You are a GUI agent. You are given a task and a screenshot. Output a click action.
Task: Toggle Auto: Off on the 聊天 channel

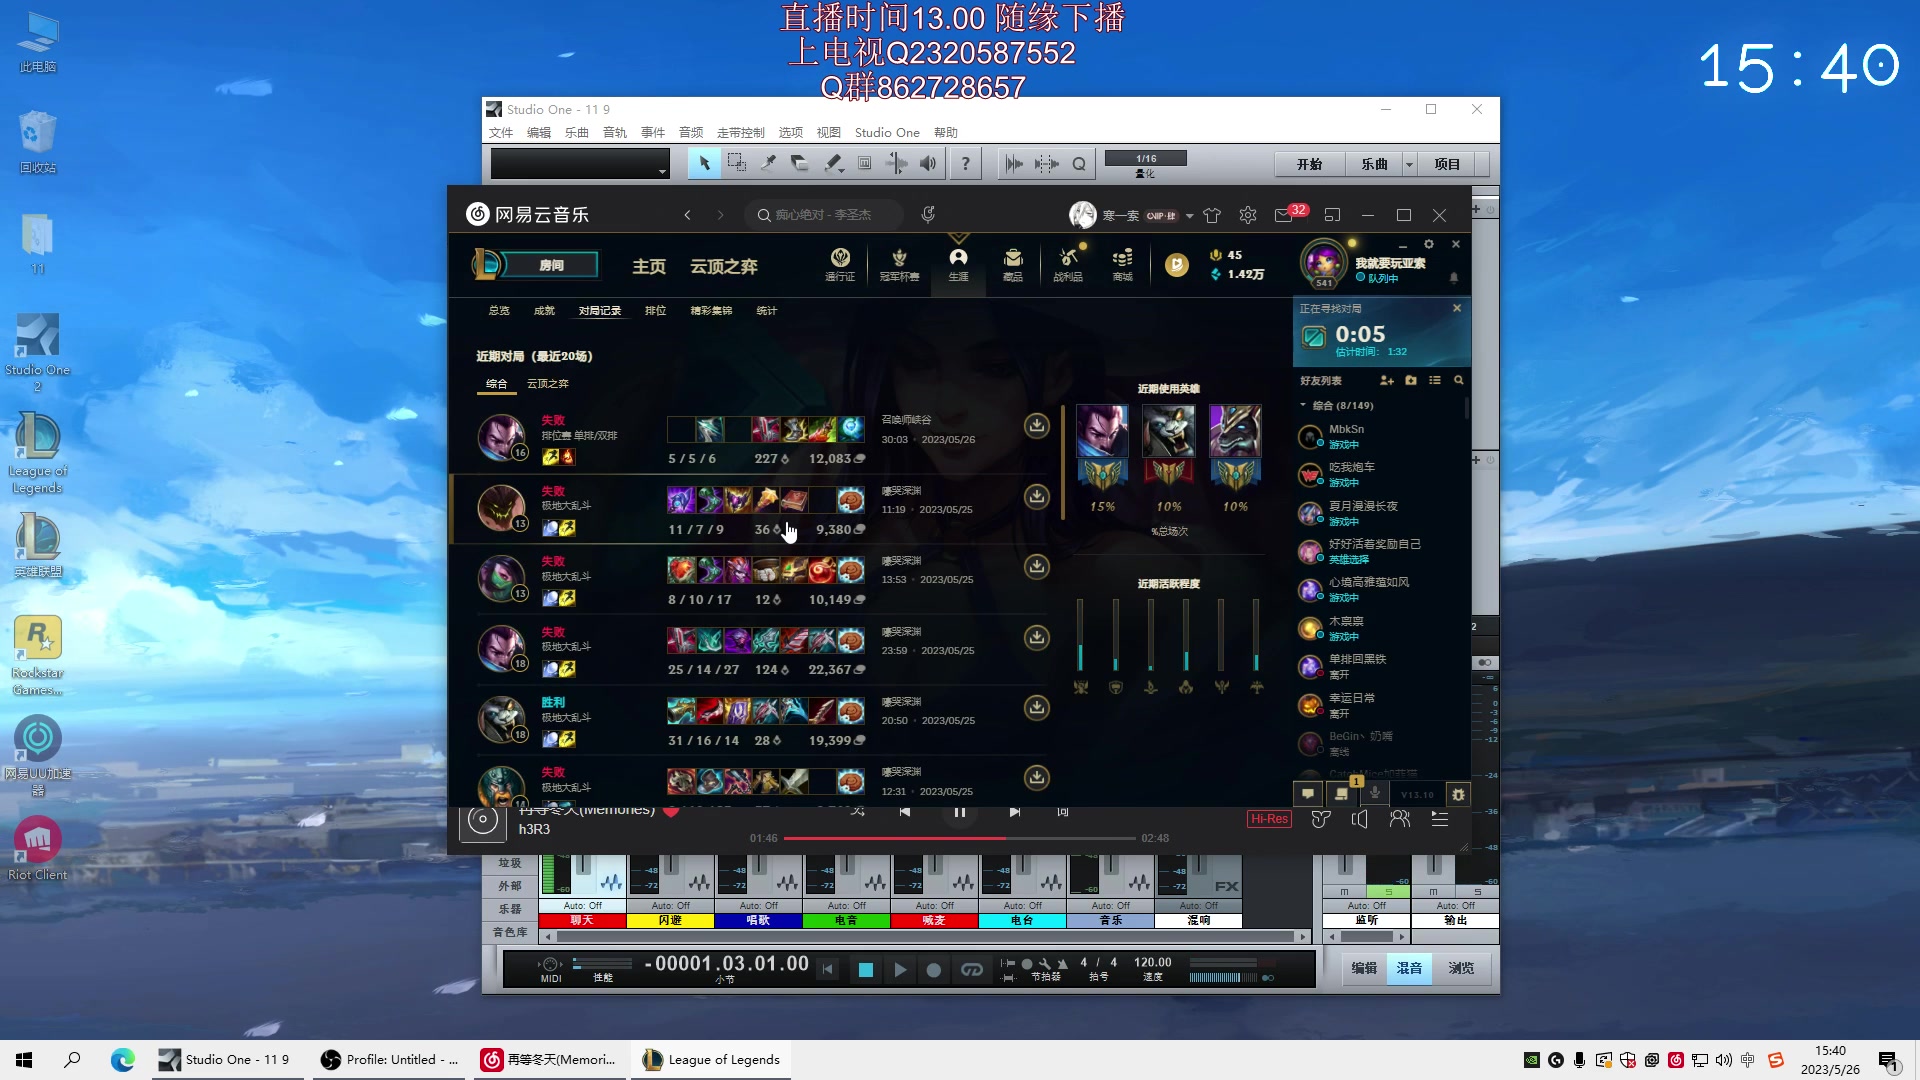(582, 906)
